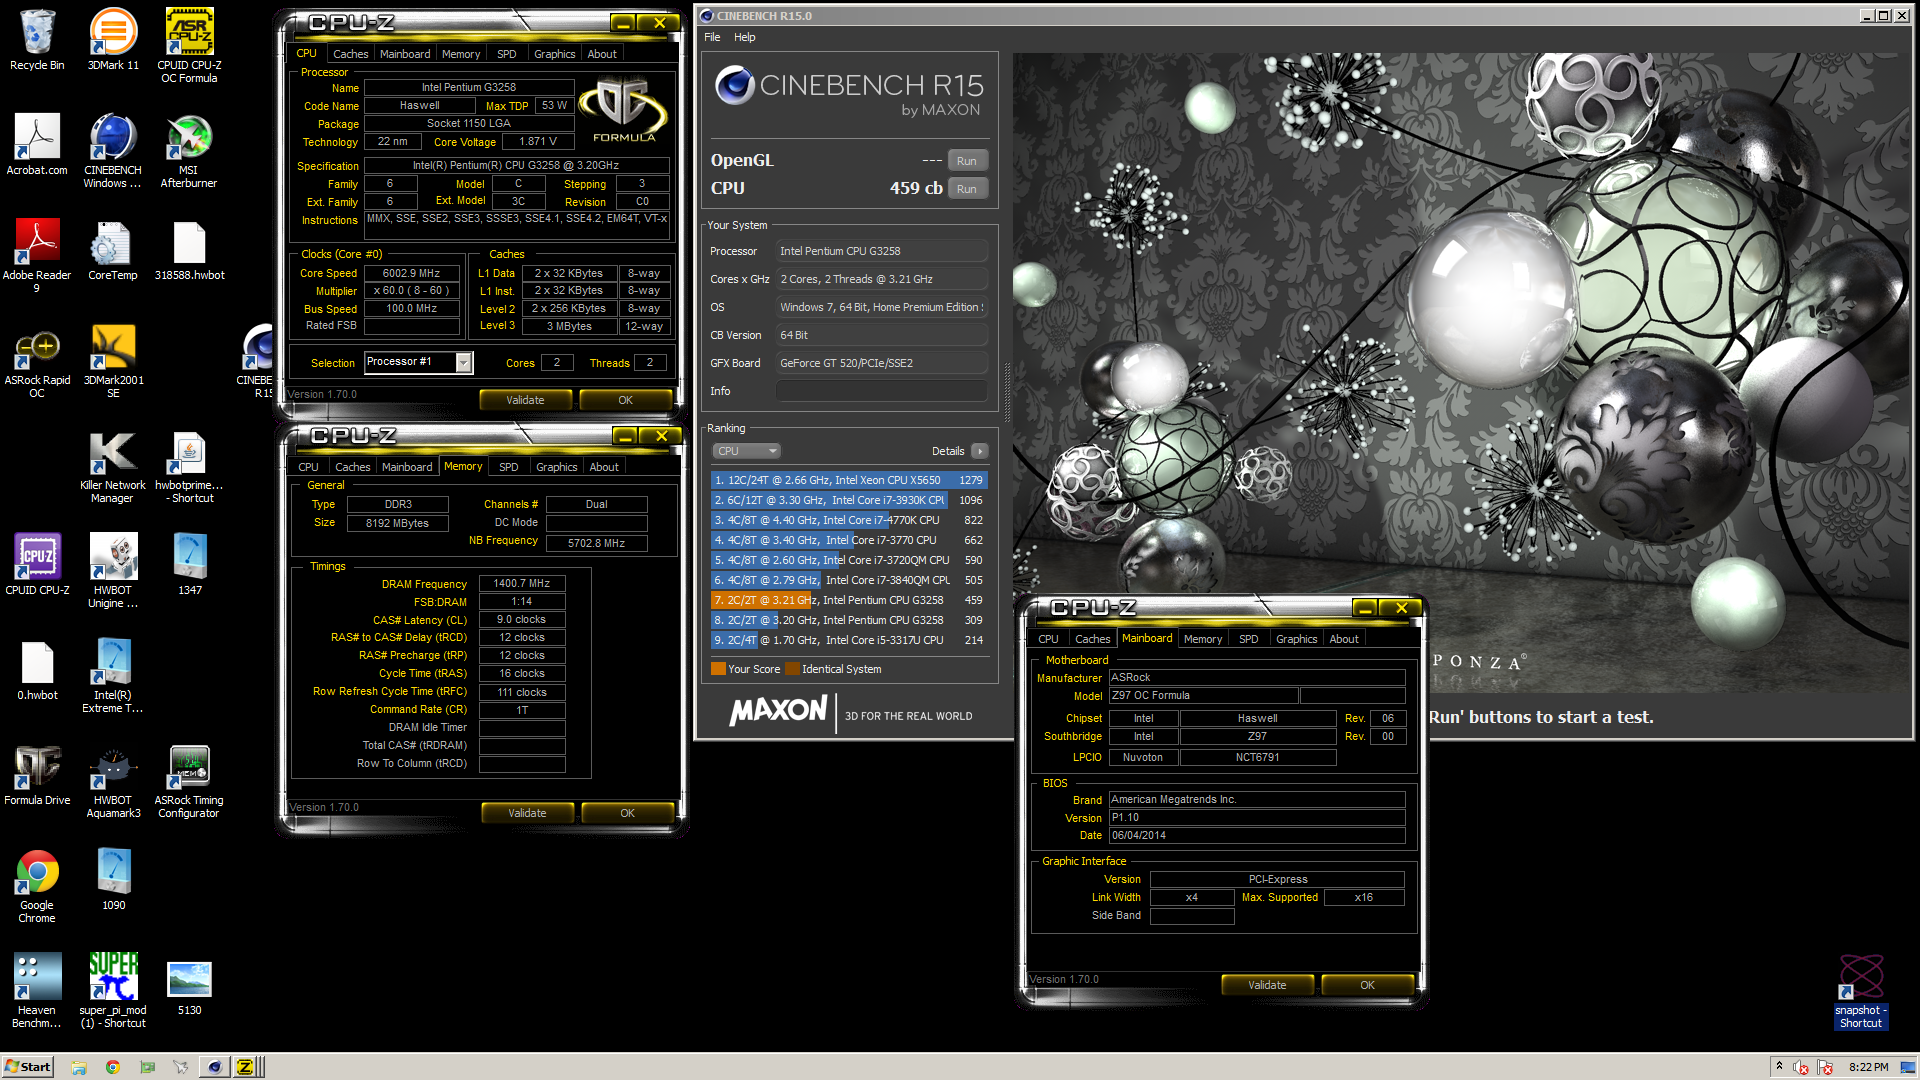Run the CPU benchmark test

966,189
